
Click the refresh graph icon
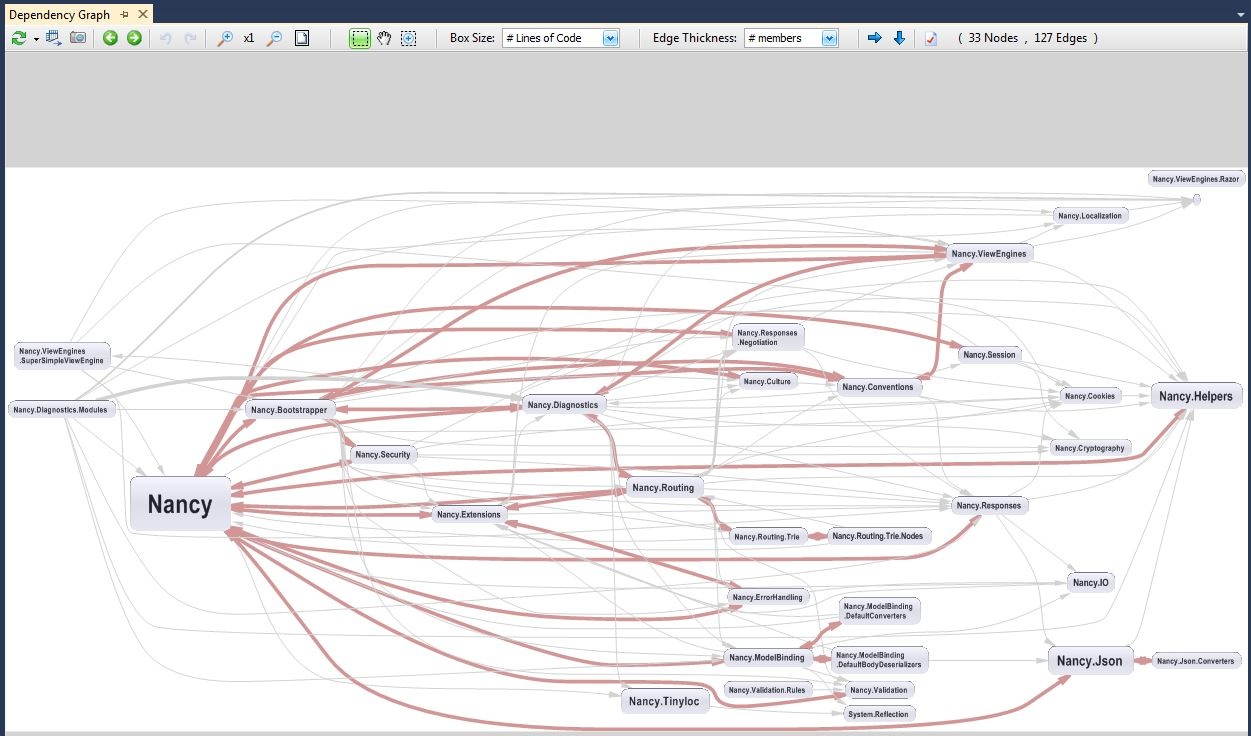tap(20, 38)
